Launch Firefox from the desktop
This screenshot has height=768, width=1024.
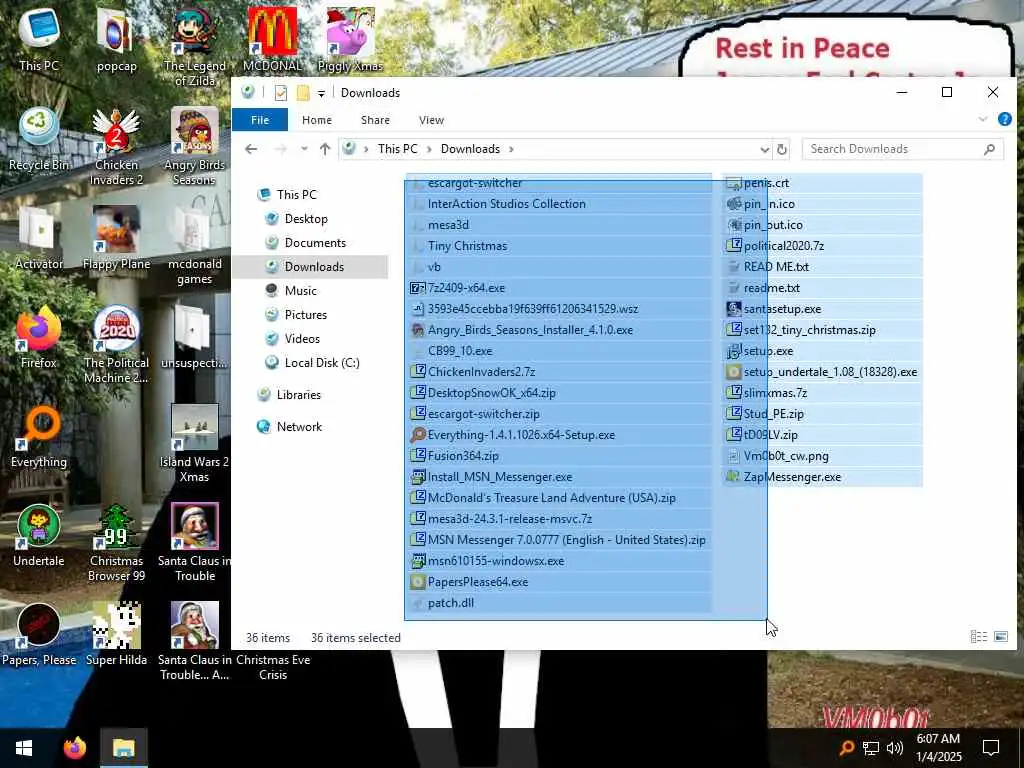39,337
